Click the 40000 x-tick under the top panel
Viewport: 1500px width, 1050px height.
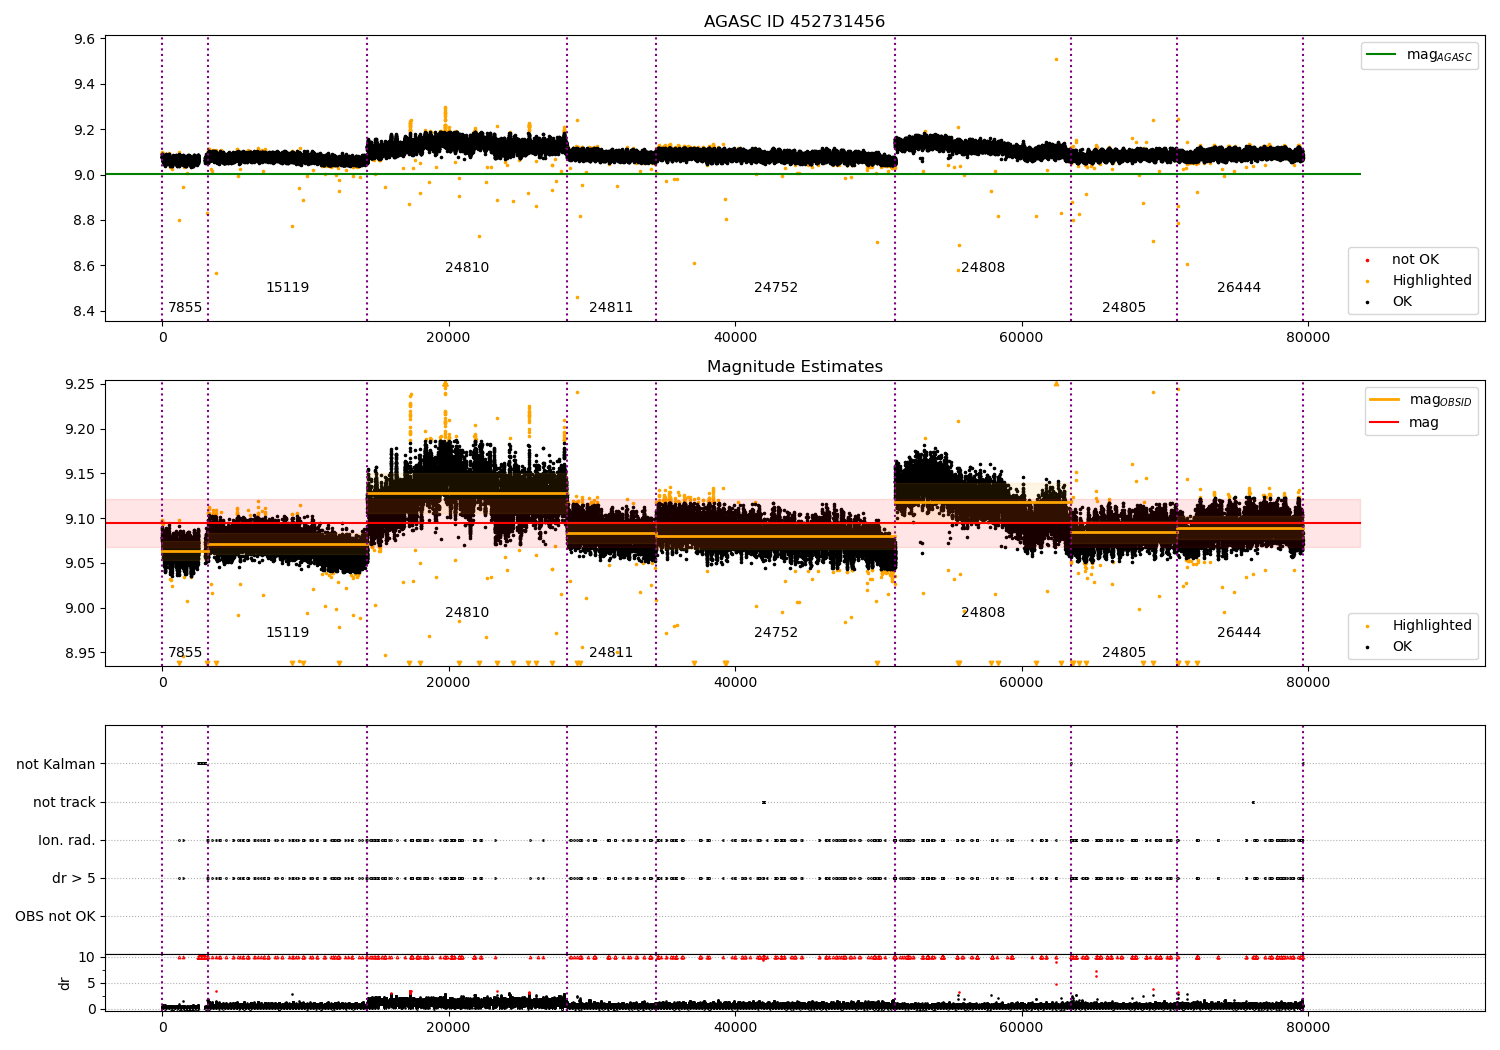click(735, 338)
